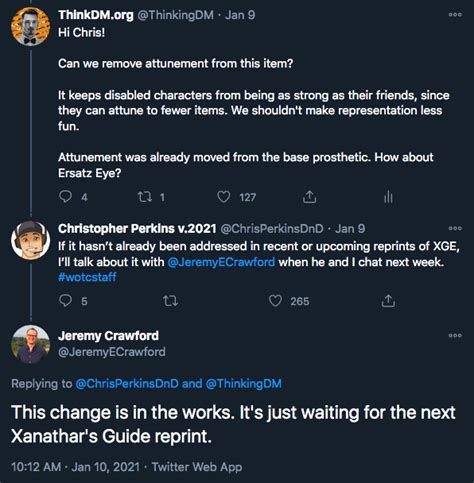Viewport: 474px width, 483px height.
Task: Reply to Christopher Perkins' tweet
Action: 65,301
